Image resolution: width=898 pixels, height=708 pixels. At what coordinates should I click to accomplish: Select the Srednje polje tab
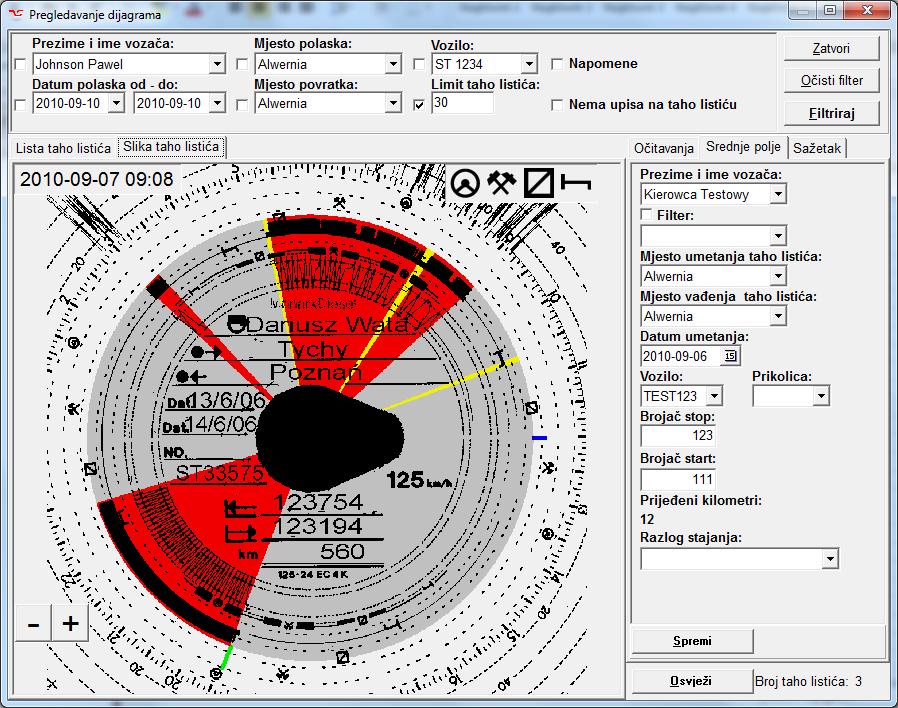(x=743, y=147)
